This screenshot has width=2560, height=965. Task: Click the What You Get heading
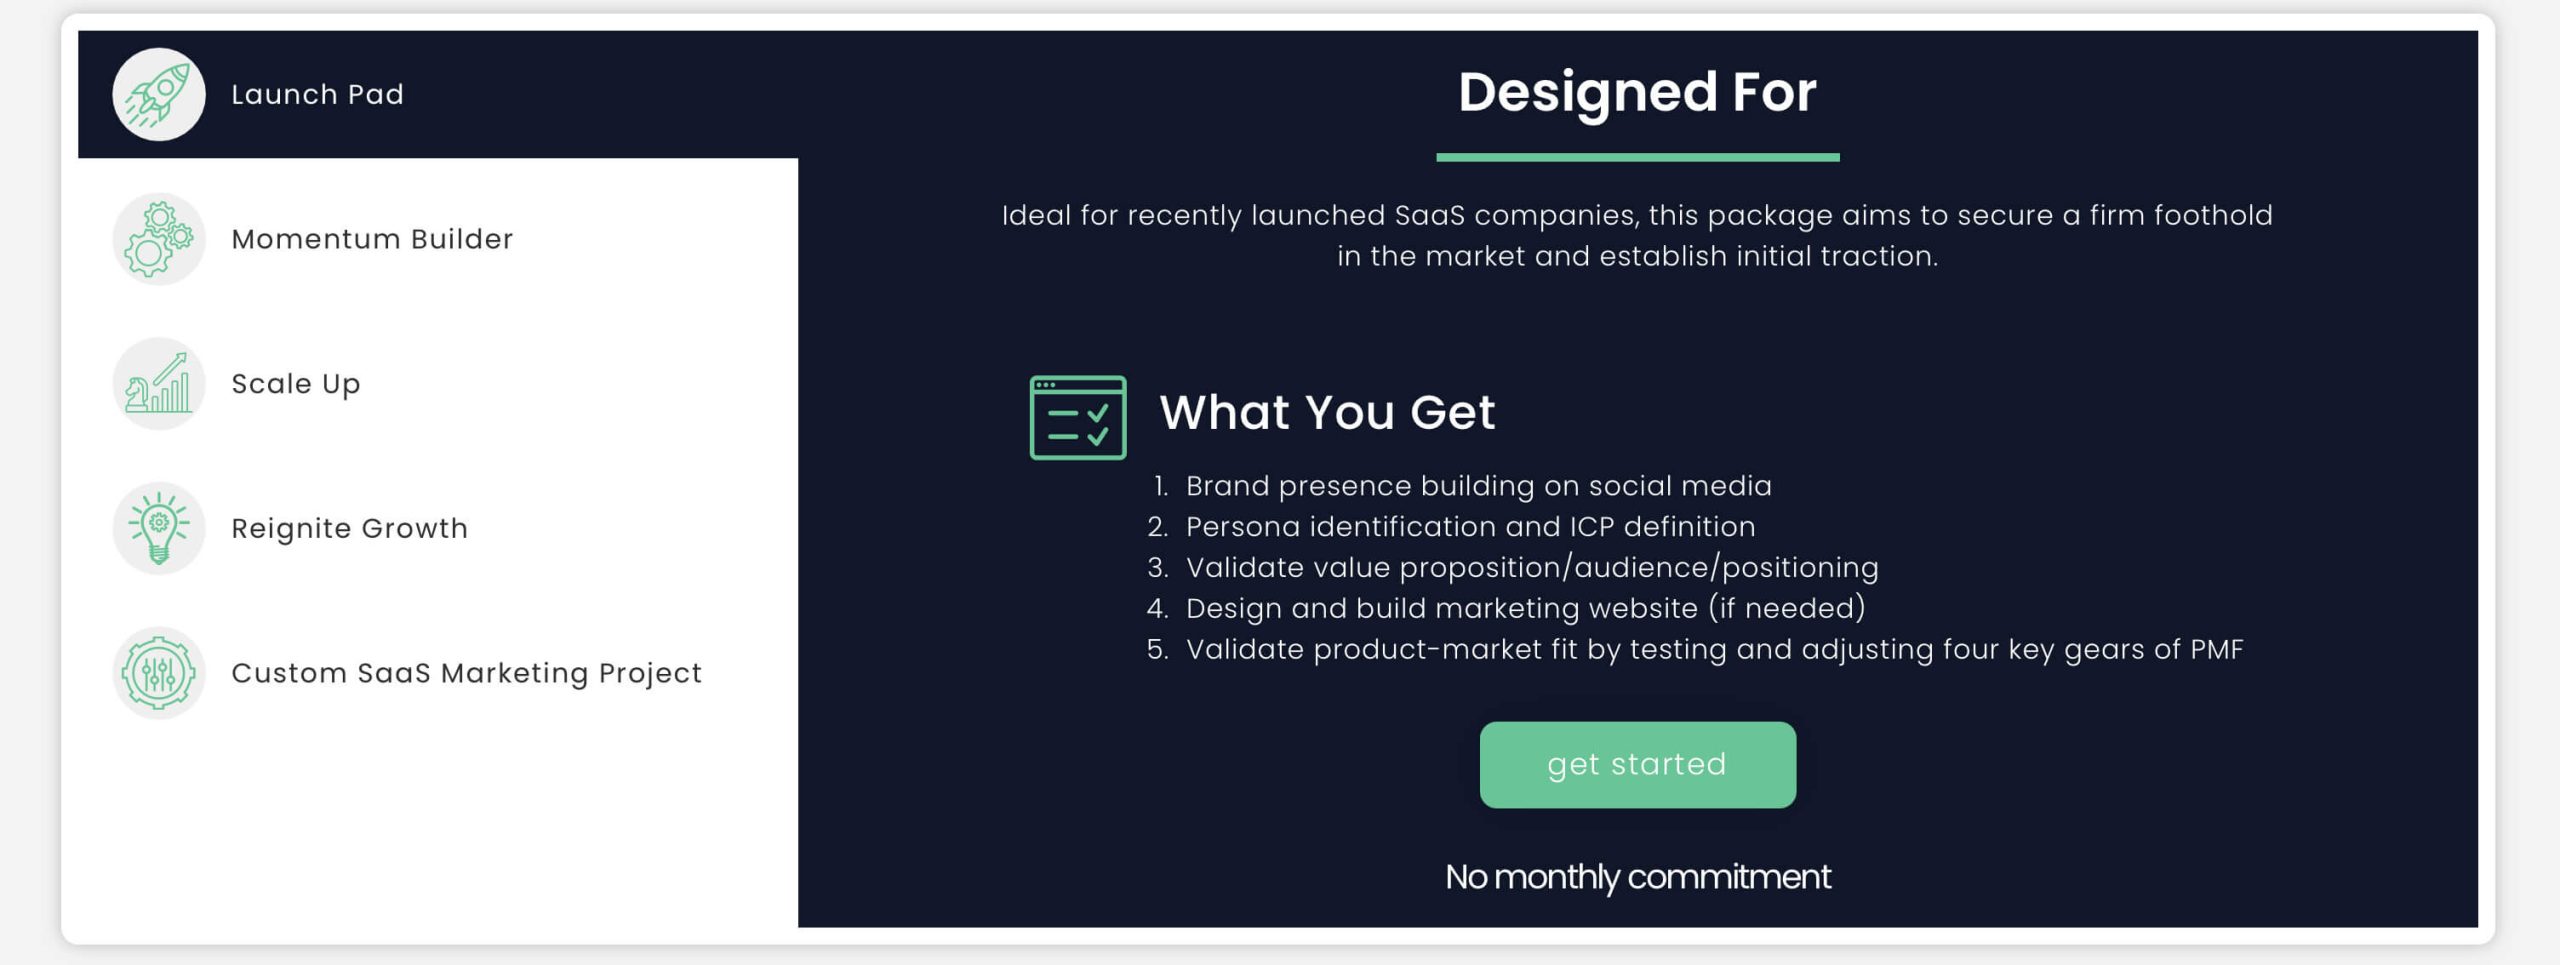pos(1327,412)
